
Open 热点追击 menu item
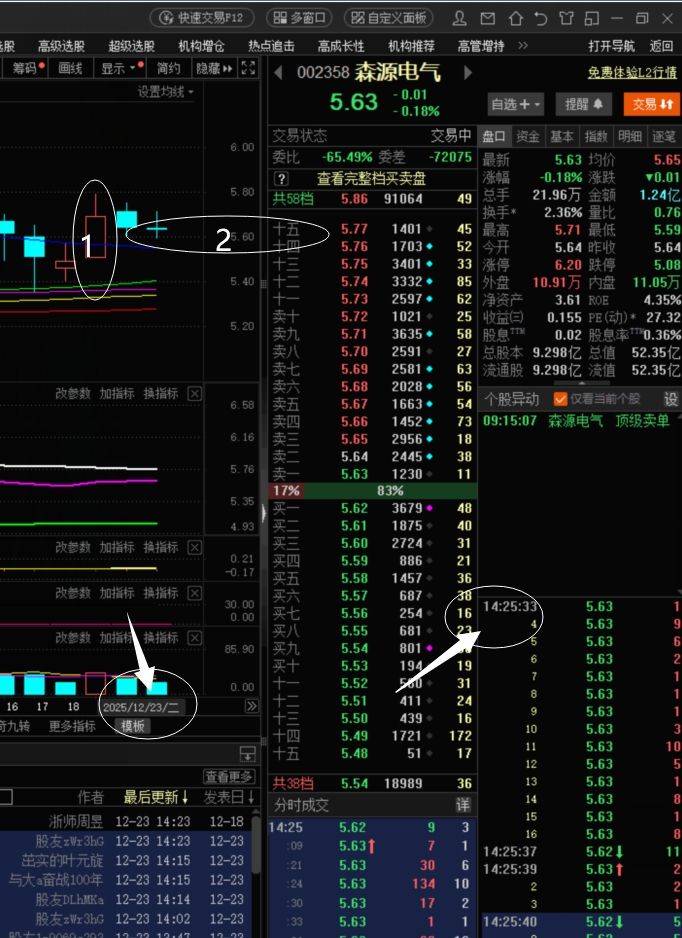coord(272,46)
